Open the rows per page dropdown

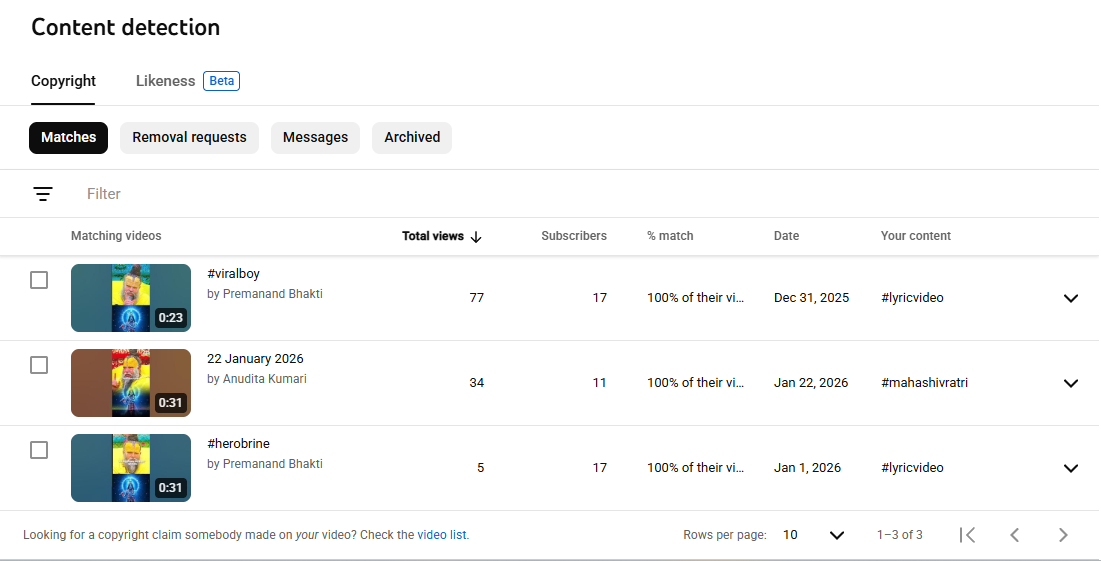click(814, 535)
